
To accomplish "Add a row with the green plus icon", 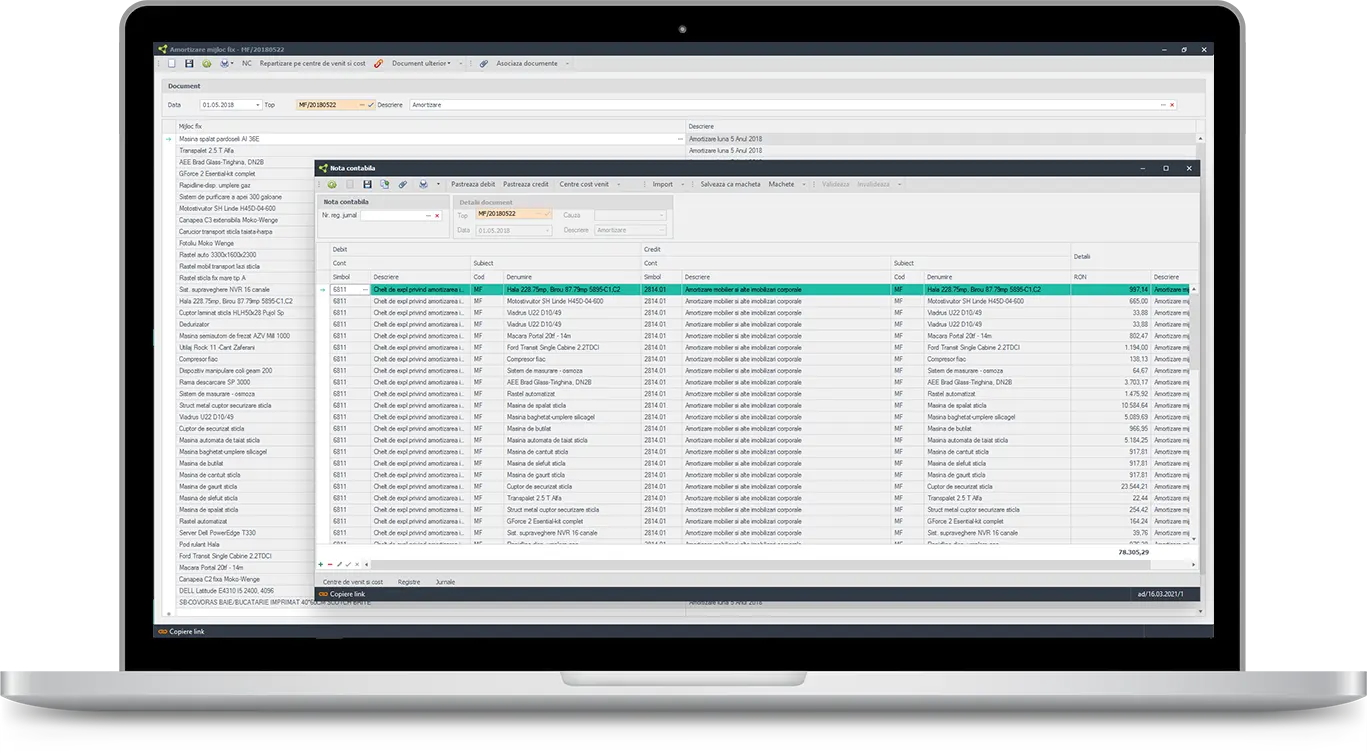I will click(x=321, y=564).
